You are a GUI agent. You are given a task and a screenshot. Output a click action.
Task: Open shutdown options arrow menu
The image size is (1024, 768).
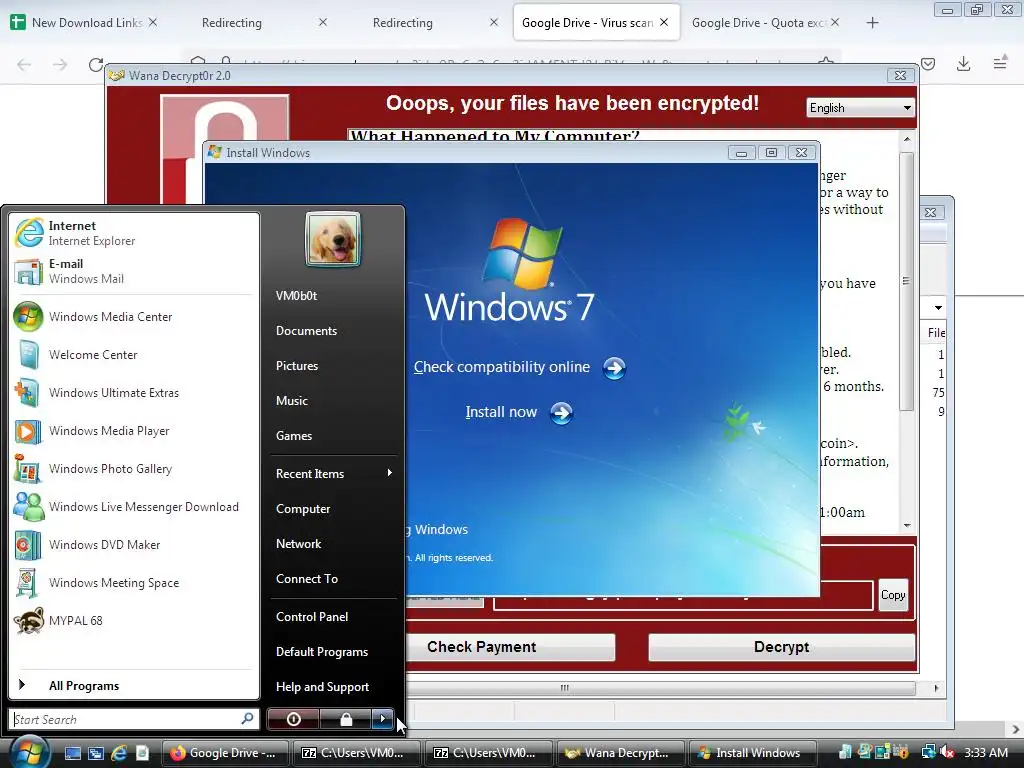coord(383,719)
